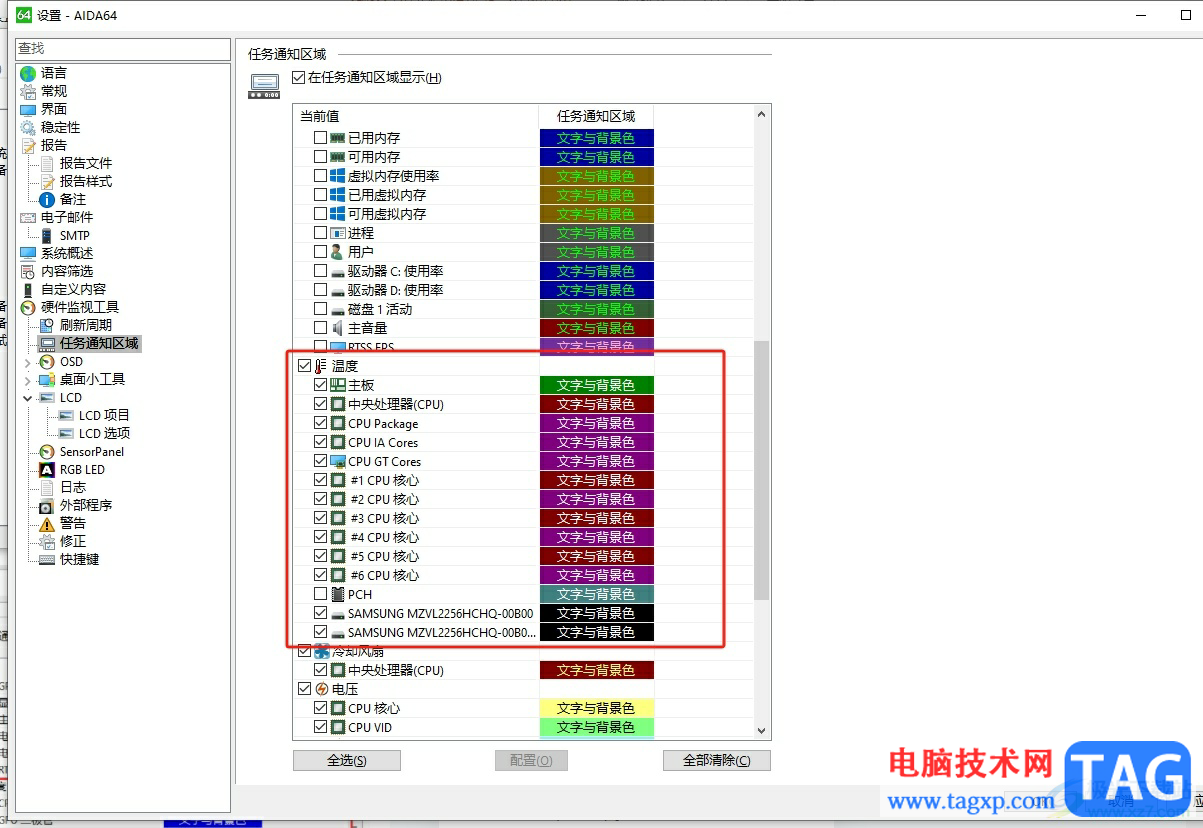Open 报告样式 settings page
The image size is (1203, 828).
86,181
